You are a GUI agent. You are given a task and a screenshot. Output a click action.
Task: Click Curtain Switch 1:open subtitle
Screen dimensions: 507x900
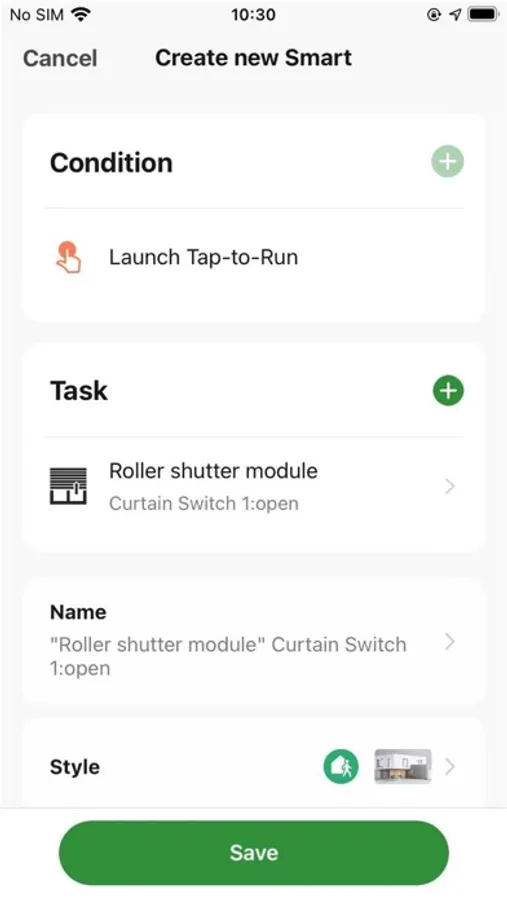[x=204, y=503]
